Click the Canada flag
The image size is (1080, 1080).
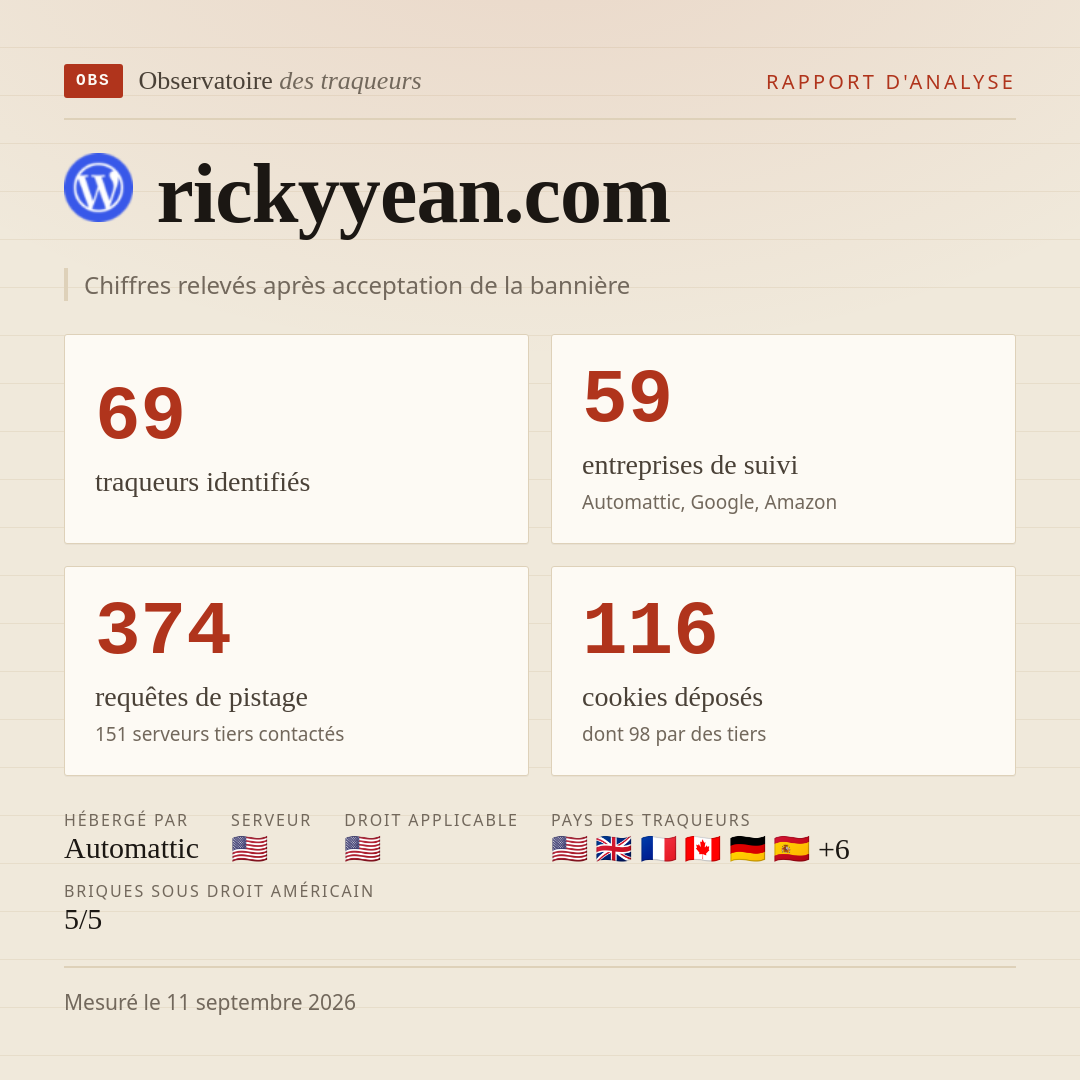[703, 849]
